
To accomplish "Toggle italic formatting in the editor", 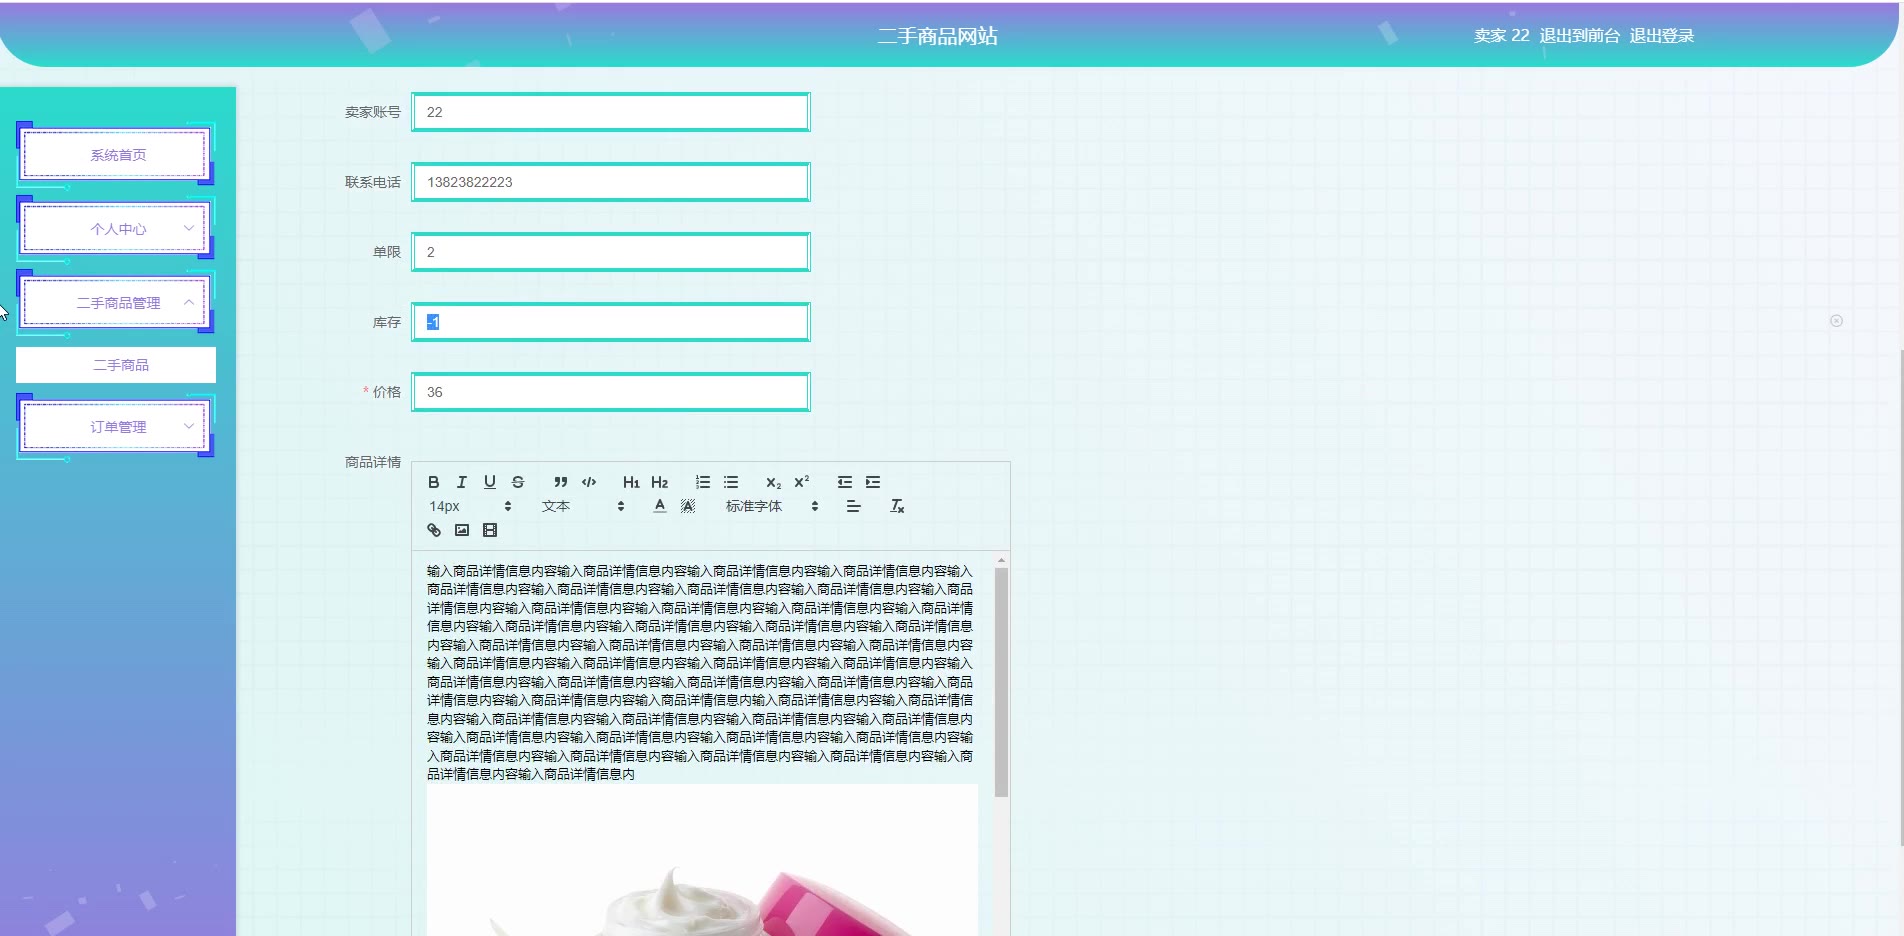I will pos(462,482).
